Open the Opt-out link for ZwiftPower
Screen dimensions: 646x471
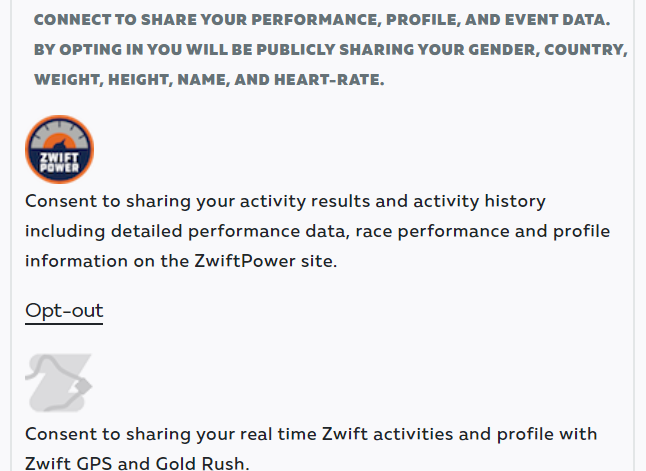click(x=64, y=311)
